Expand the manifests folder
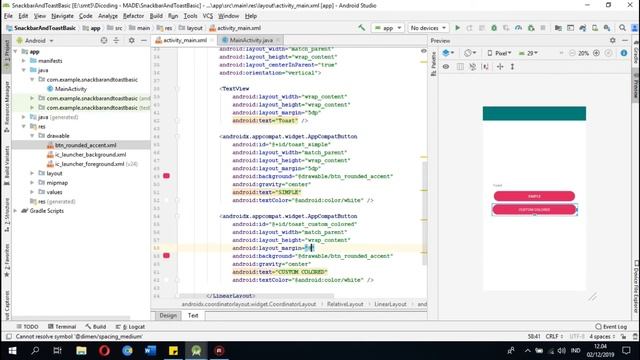The height and width of the screenshot is (360, 640). [x=24, y=61]
